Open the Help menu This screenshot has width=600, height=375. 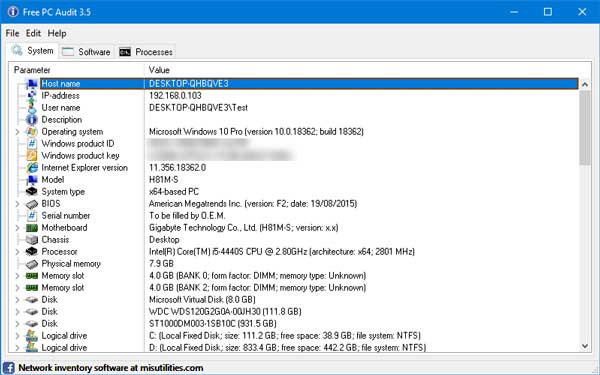click(57, 33)
